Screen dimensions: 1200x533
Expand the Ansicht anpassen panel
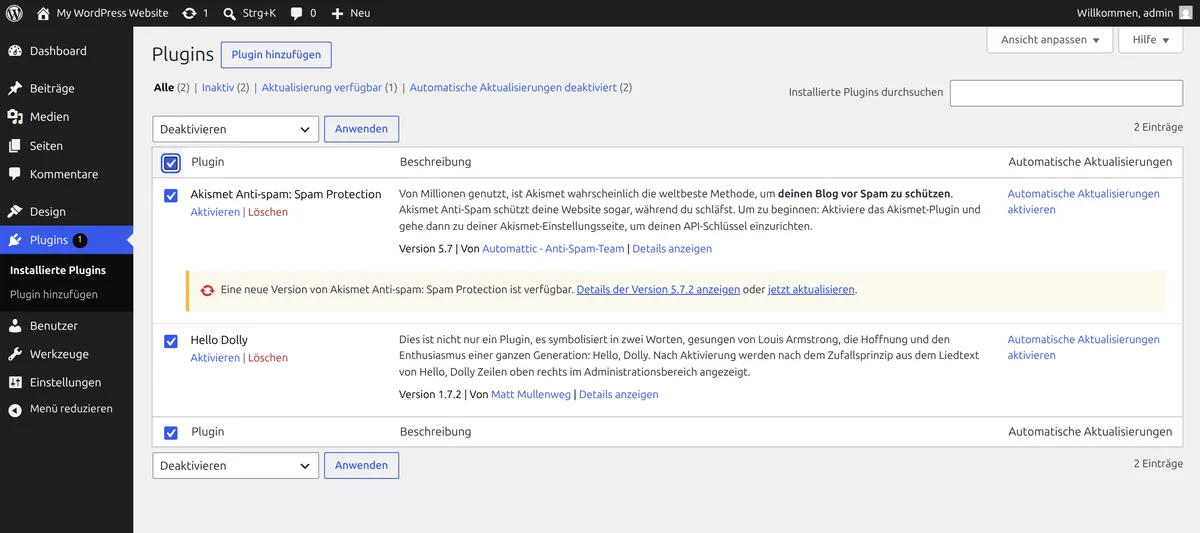[1050, 40]
